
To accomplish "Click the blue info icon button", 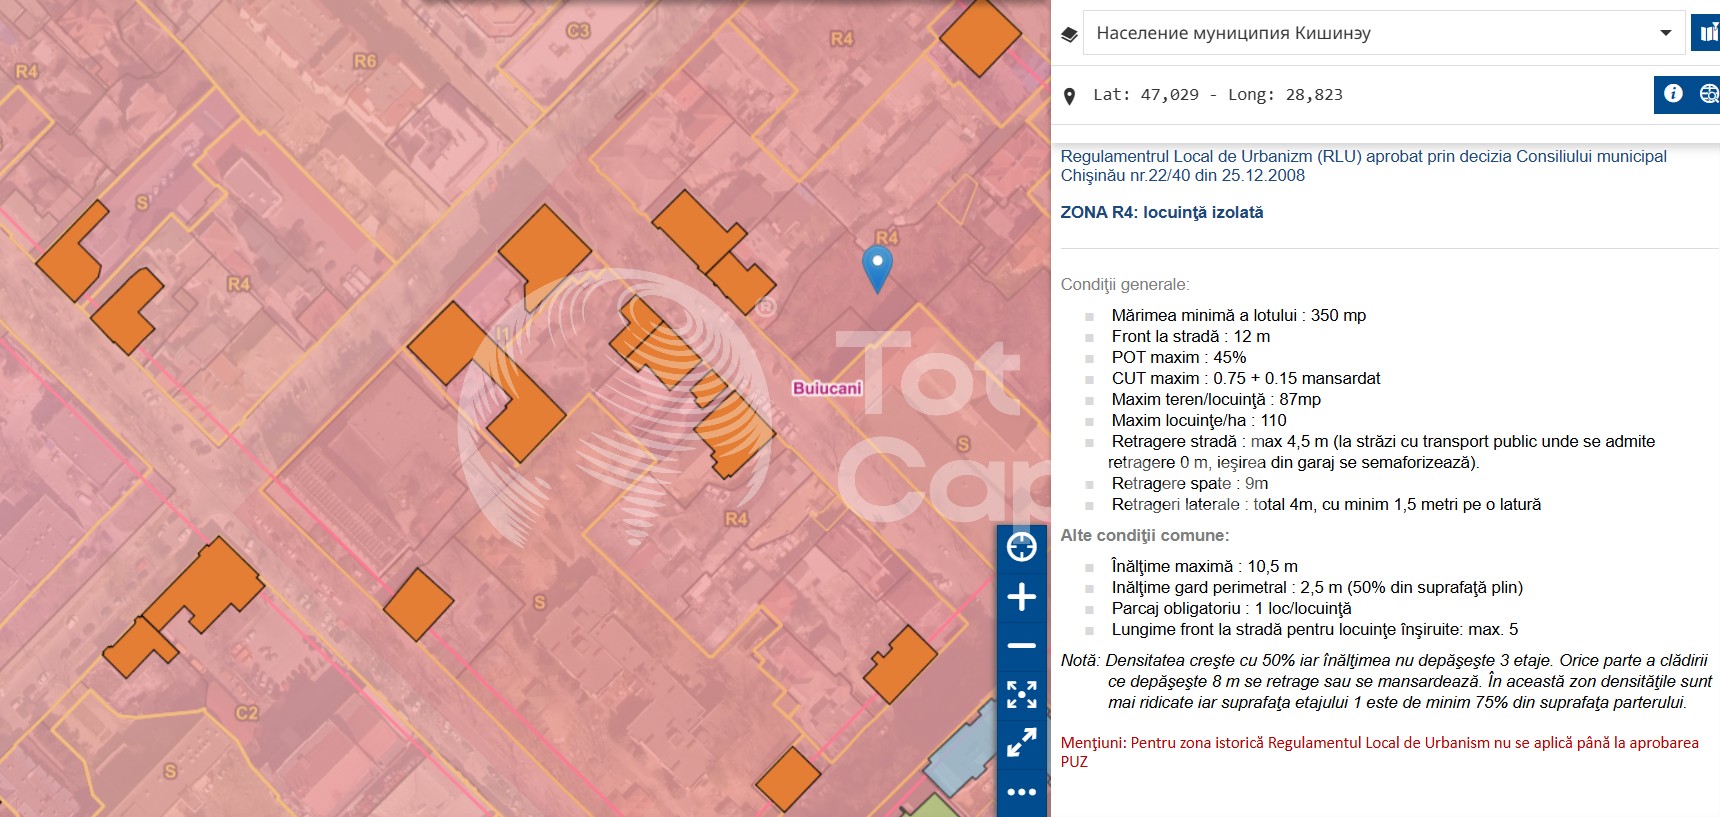I will point(1673,94).
